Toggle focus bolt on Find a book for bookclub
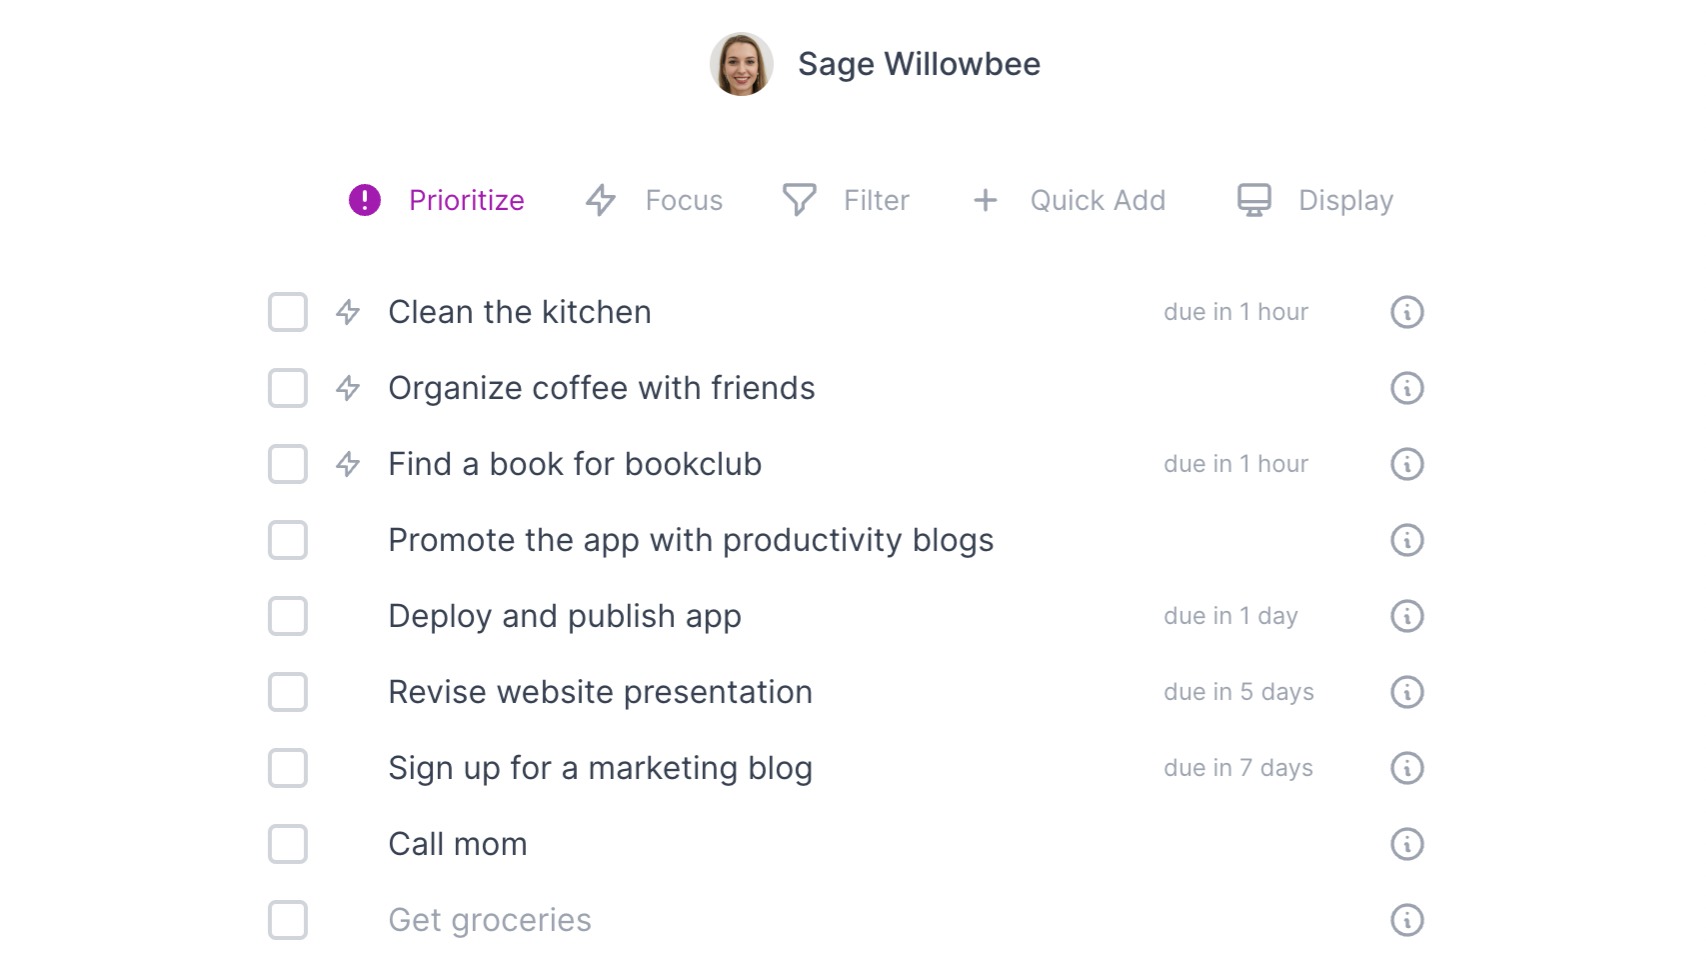The width and height of the screenshot is (1706, 960). (348, 464)
